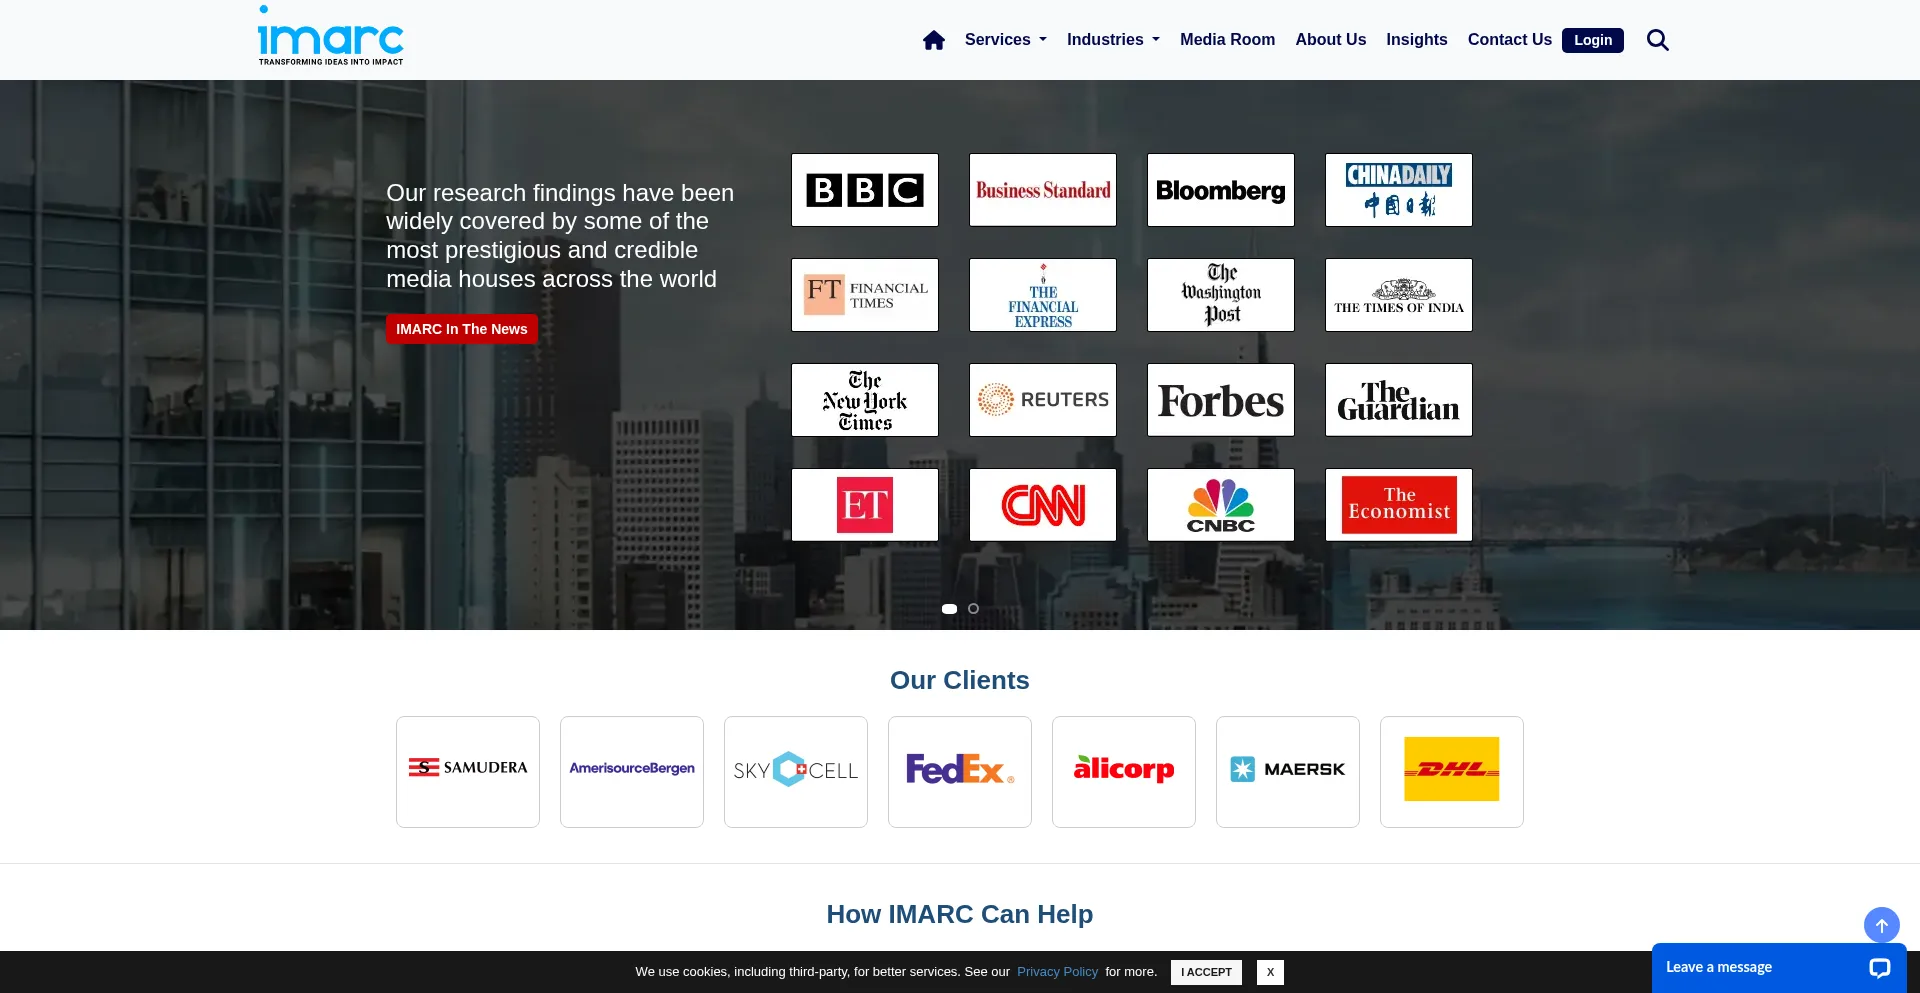This screenshot has height=993, width=1920.
Task: Open the search magnifier icon
Action: [1657, 40]
